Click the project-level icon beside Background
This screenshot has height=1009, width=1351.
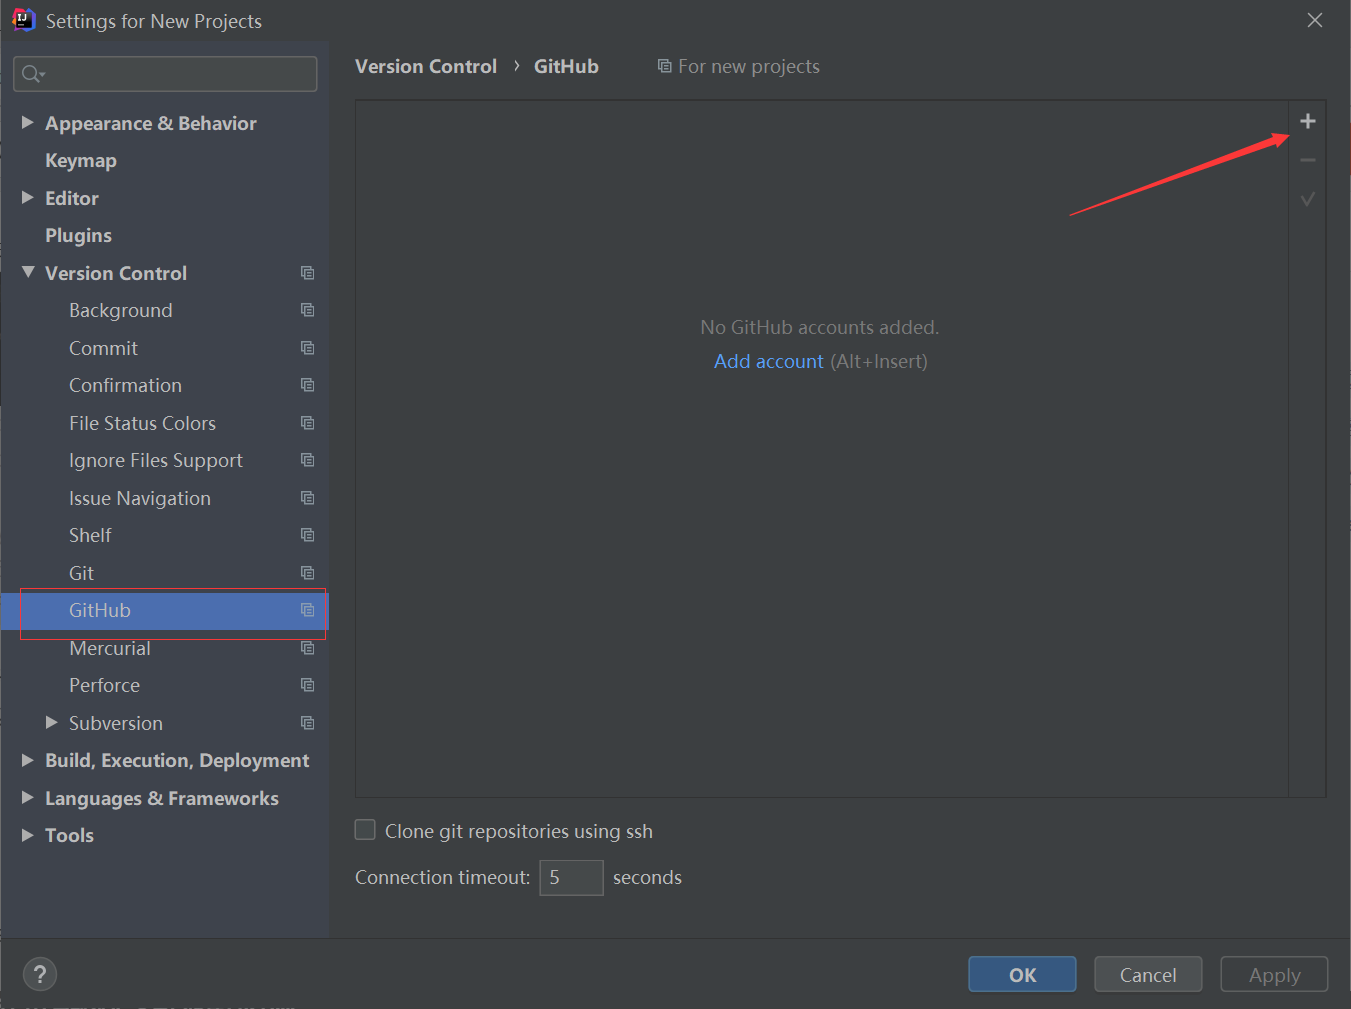[307, 310]
